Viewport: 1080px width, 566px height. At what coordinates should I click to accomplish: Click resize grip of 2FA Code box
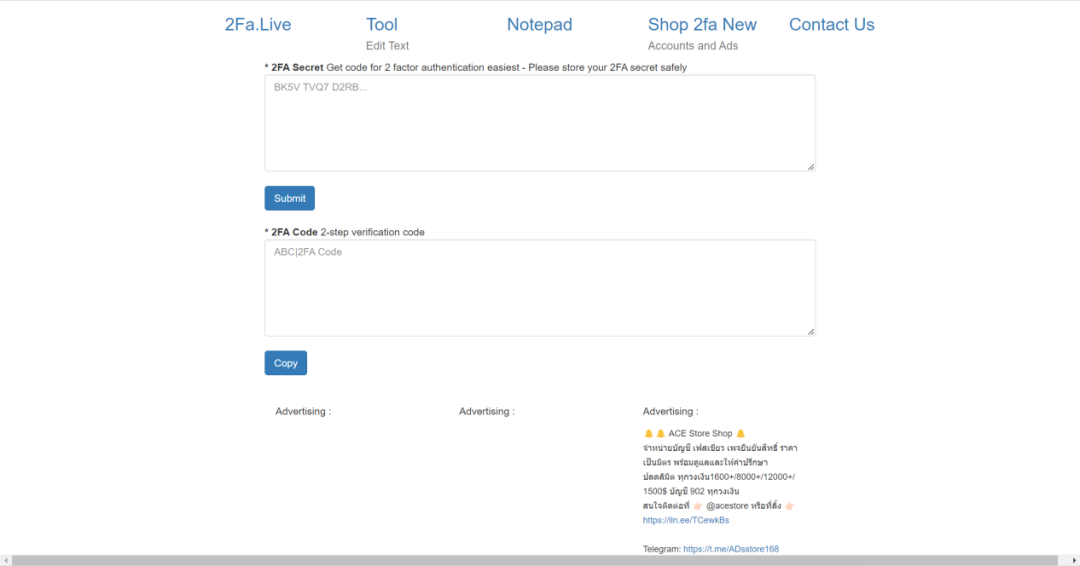(x=810, y=332)
